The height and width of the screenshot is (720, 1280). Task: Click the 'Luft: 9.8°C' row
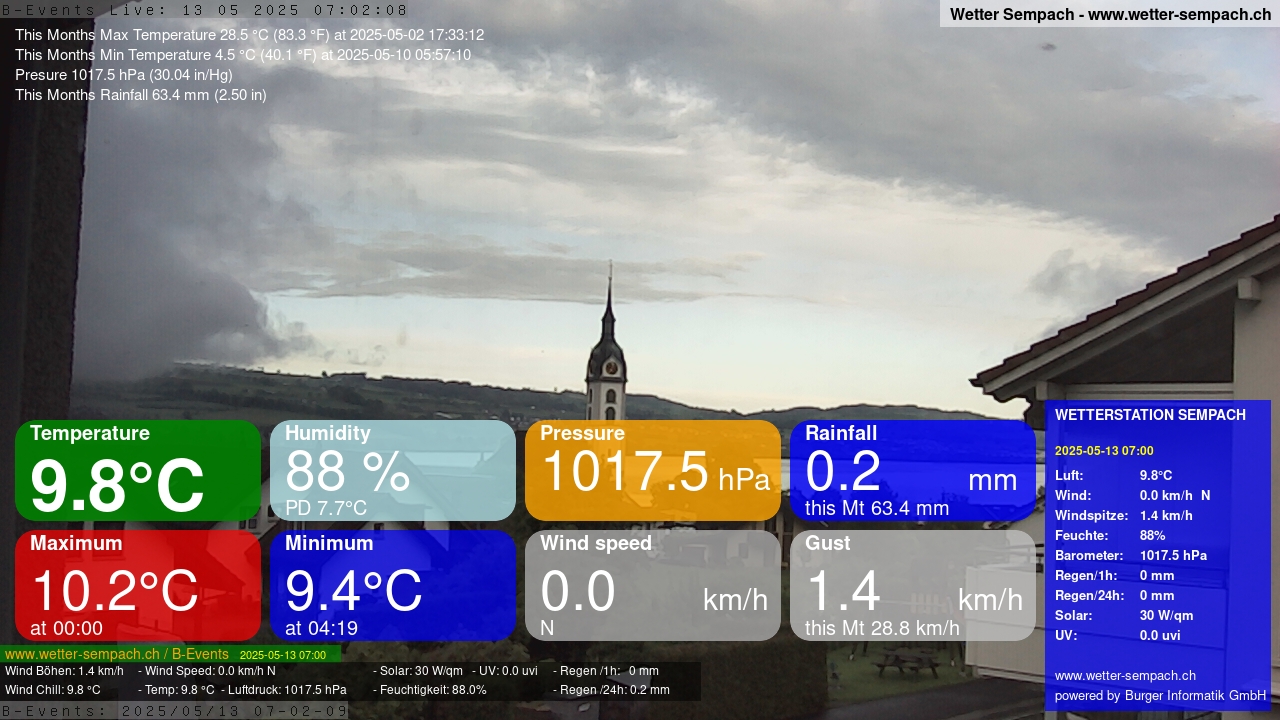1114,476
